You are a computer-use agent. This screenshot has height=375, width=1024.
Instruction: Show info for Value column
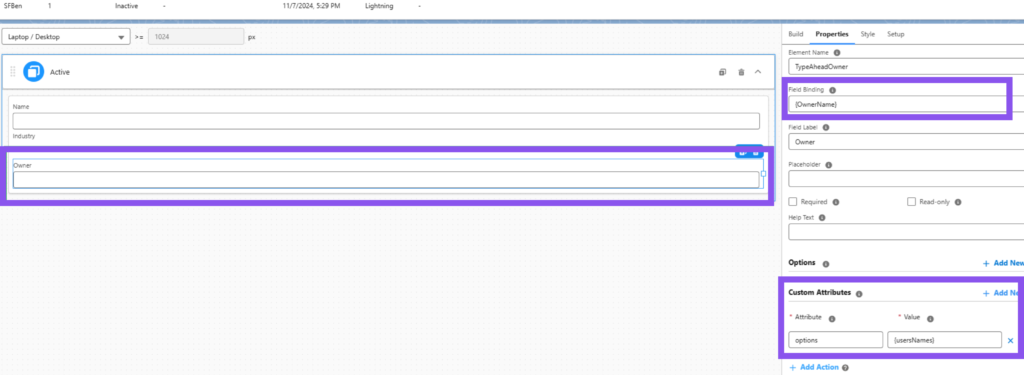pyautogui.click(x=930, y=319)
